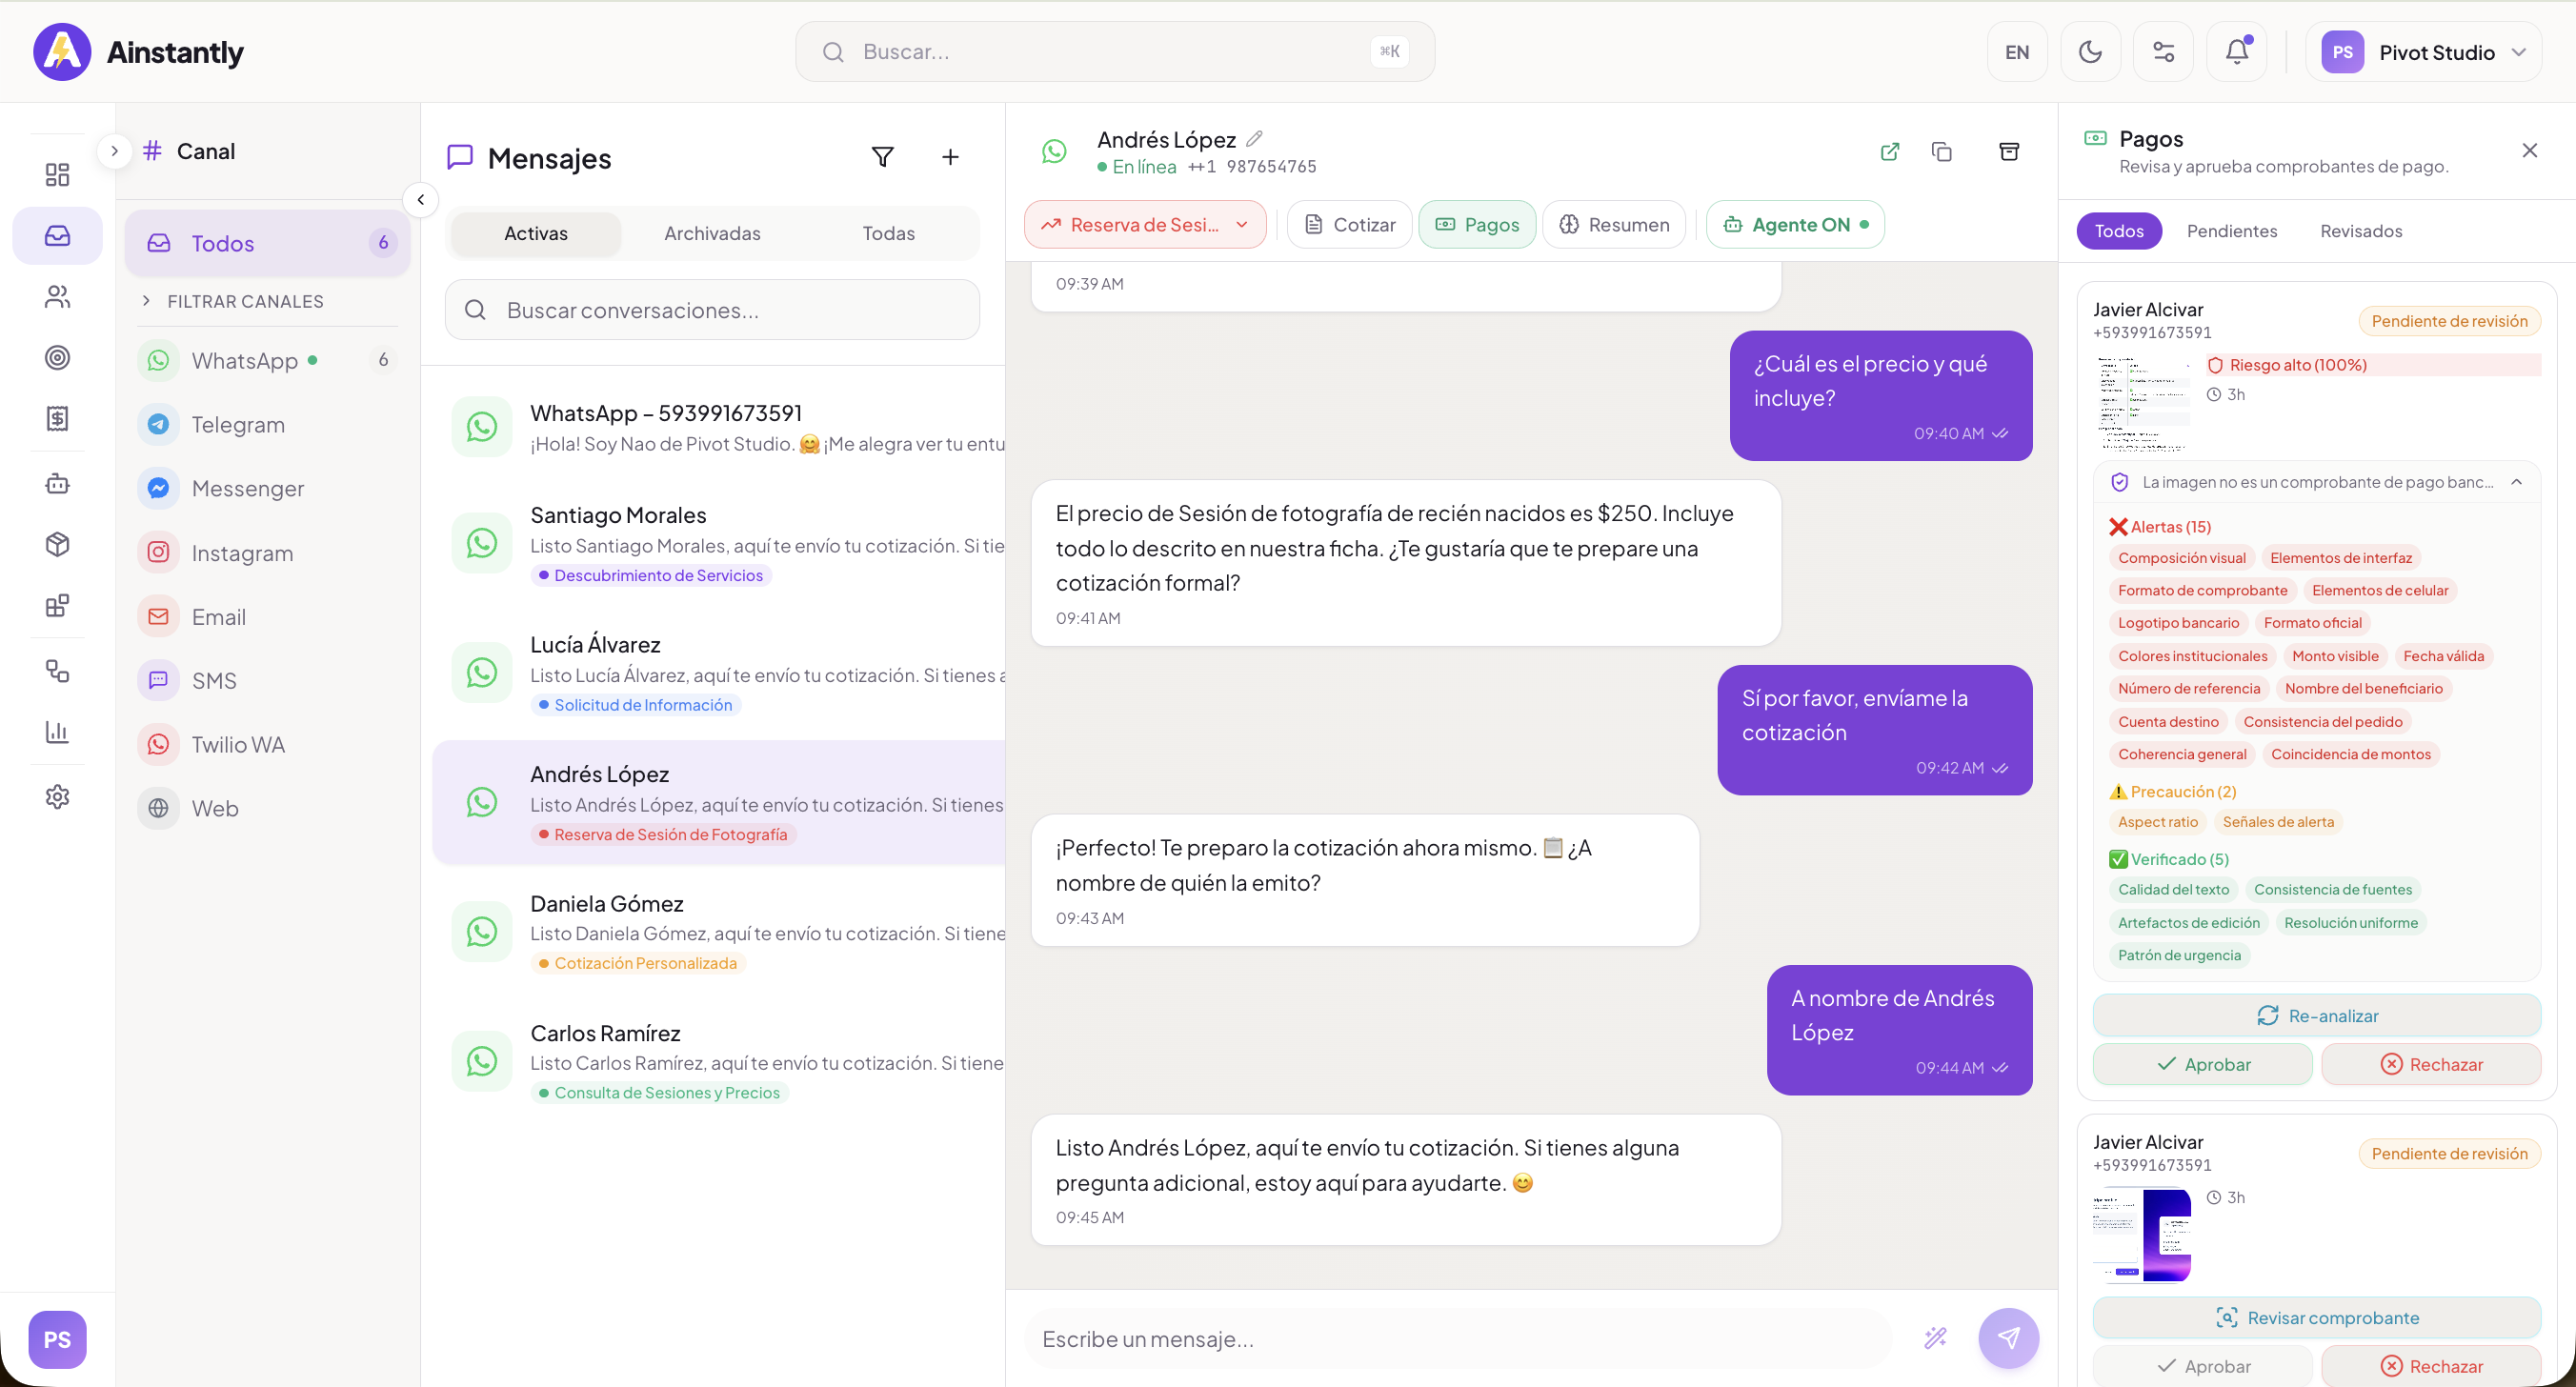Select the Telegram channel

(x=268, y=424)
